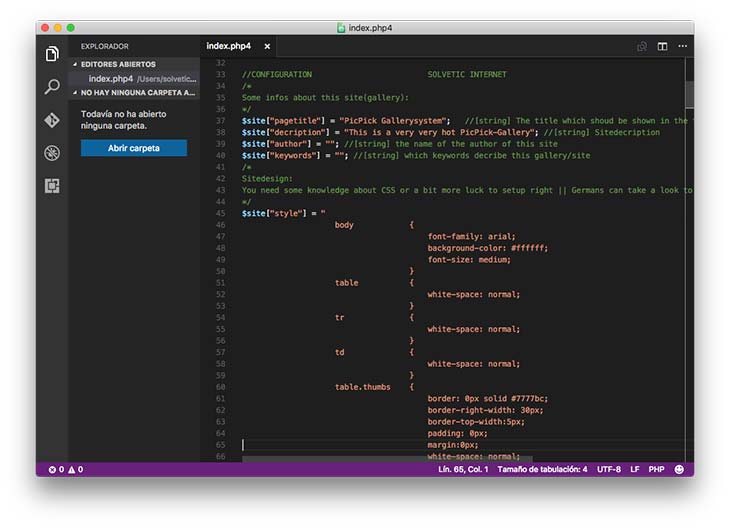Change Tamaño de tabulación: 4 setting
730x528 pixels.
(x=542, y=469)
